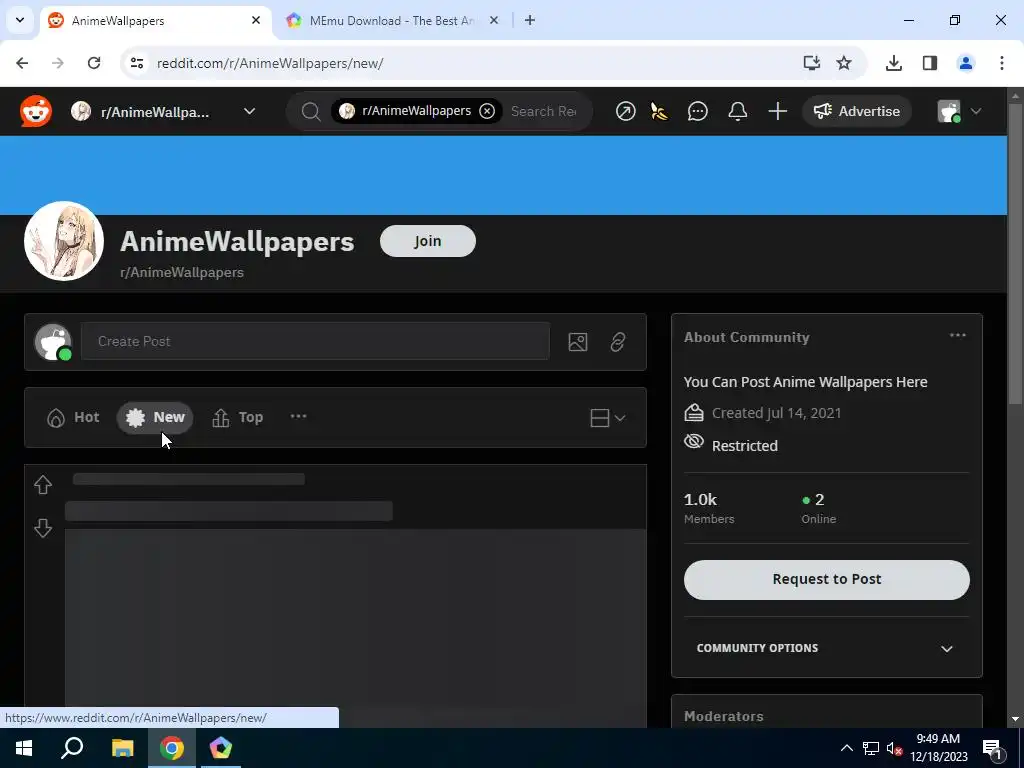Viewport: 1024px width, 768px height.
Task: Sort posts by New
Action: (155, 417)
